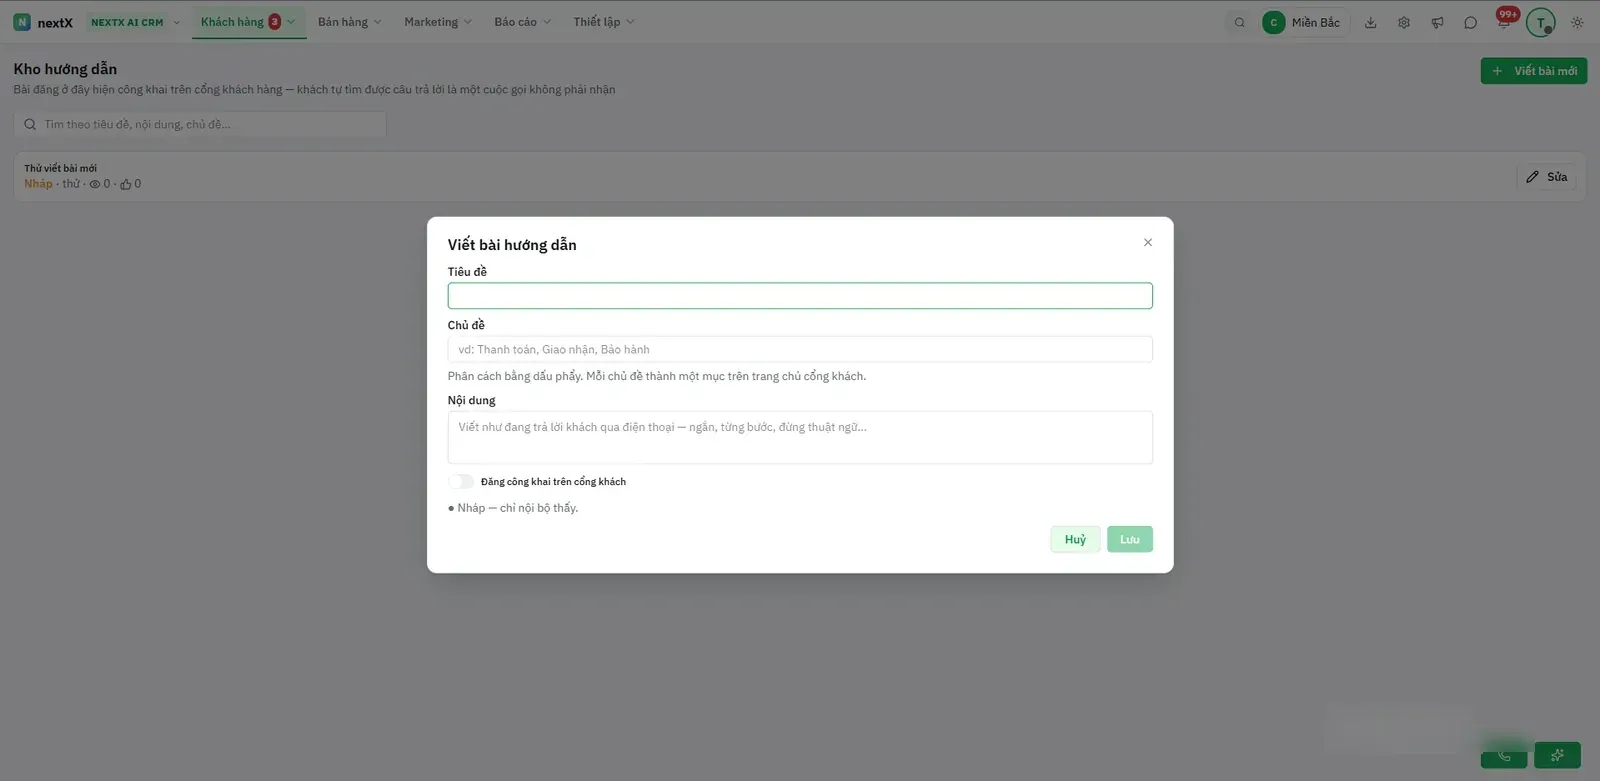The width and height of the screenshot is (1600, 781).
Task: Click the global search magnifier icon
Action: 1239,22
